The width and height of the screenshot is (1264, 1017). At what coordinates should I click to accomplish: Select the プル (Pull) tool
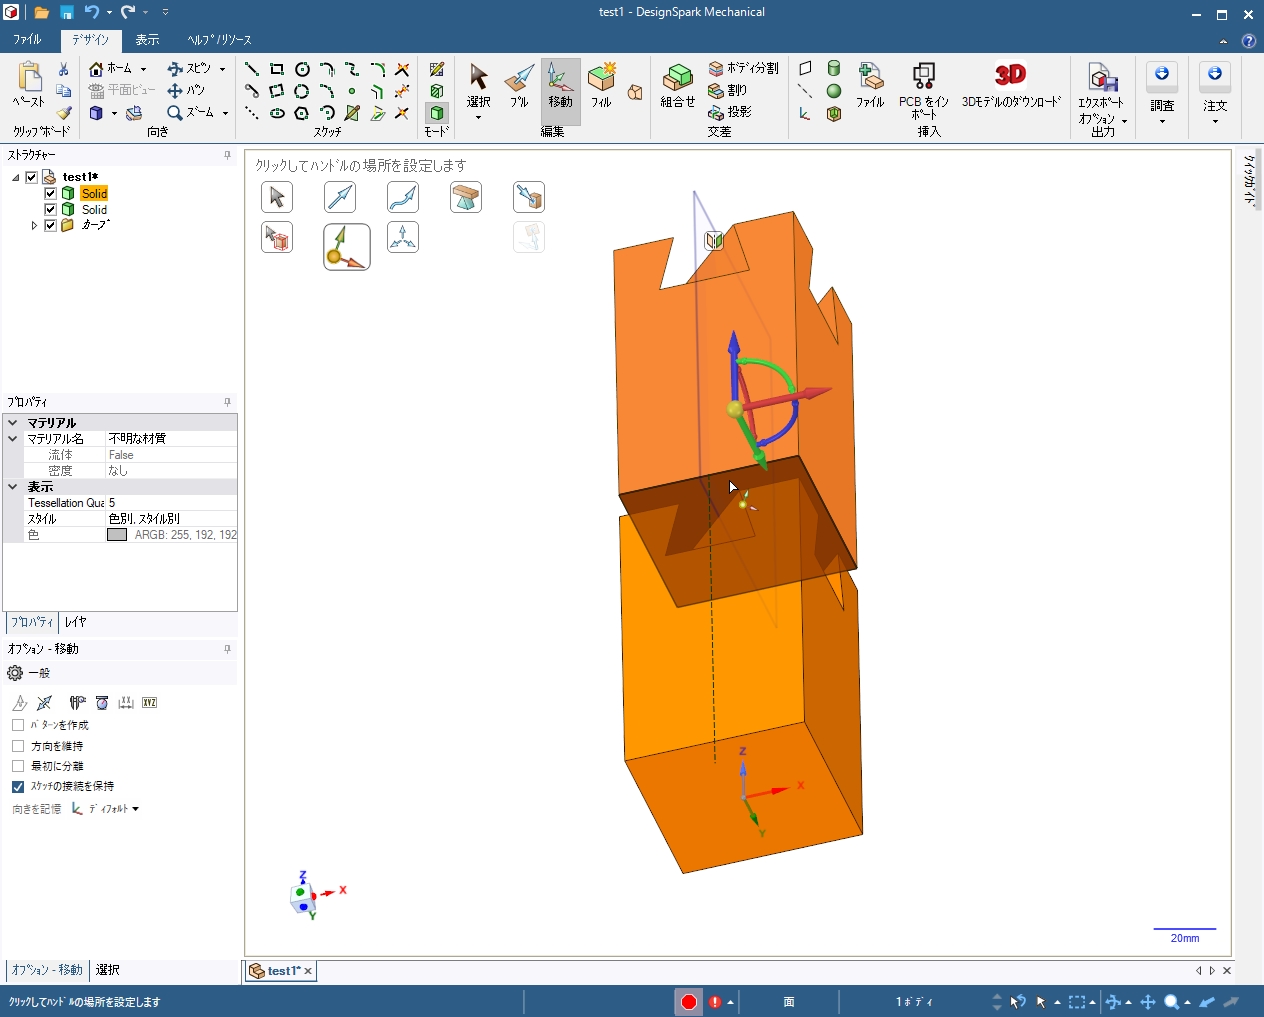point(518,84)
